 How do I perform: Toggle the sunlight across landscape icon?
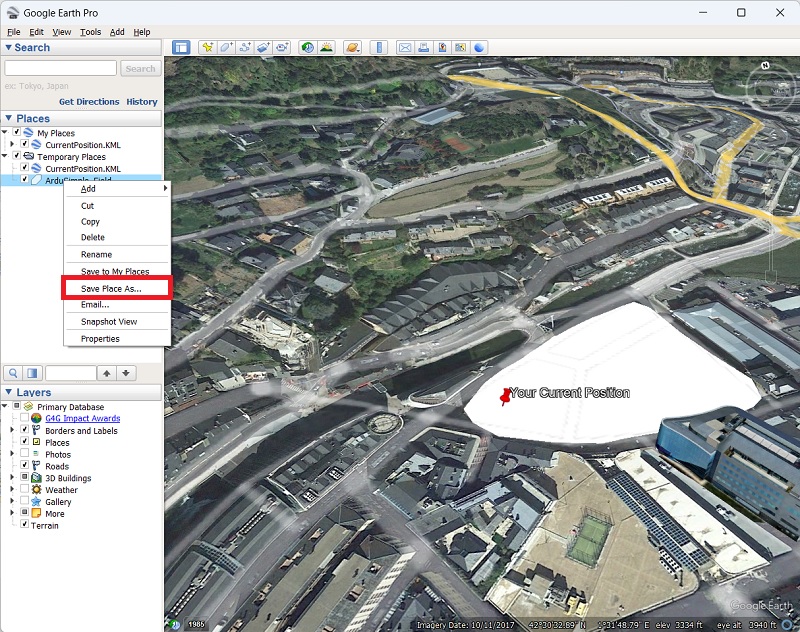(x=326, y=47)
